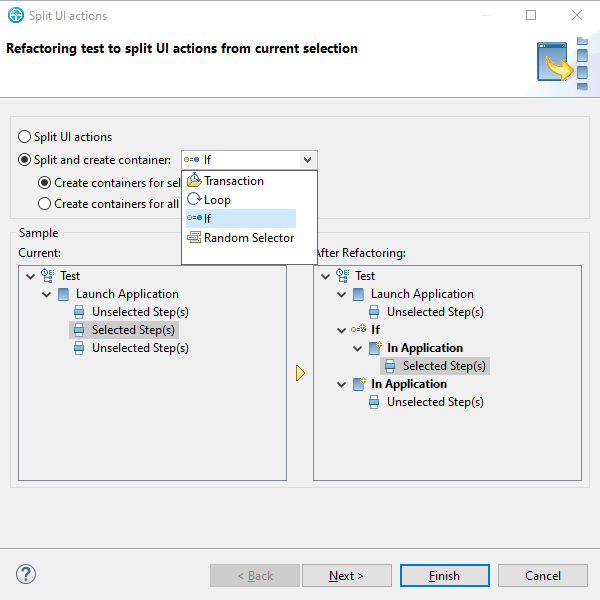Click the Finish button

(445, 575)
